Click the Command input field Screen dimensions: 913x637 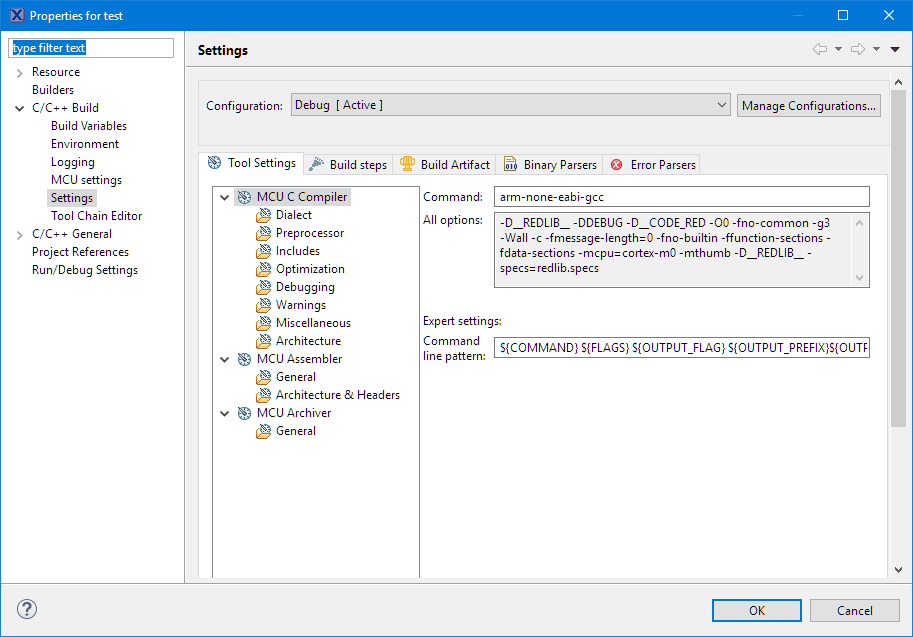682,197
